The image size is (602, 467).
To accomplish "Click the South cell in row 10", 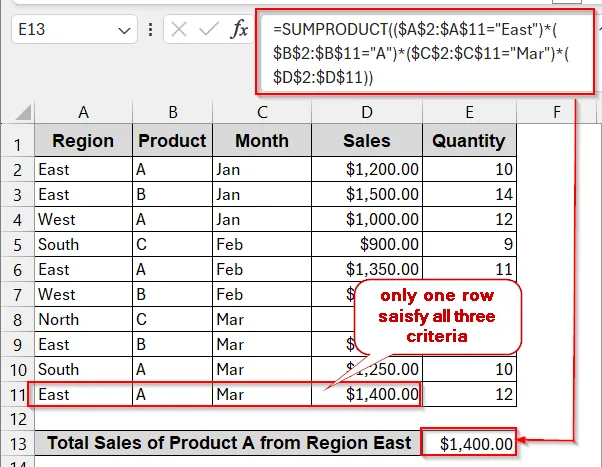I will point(83,369).
